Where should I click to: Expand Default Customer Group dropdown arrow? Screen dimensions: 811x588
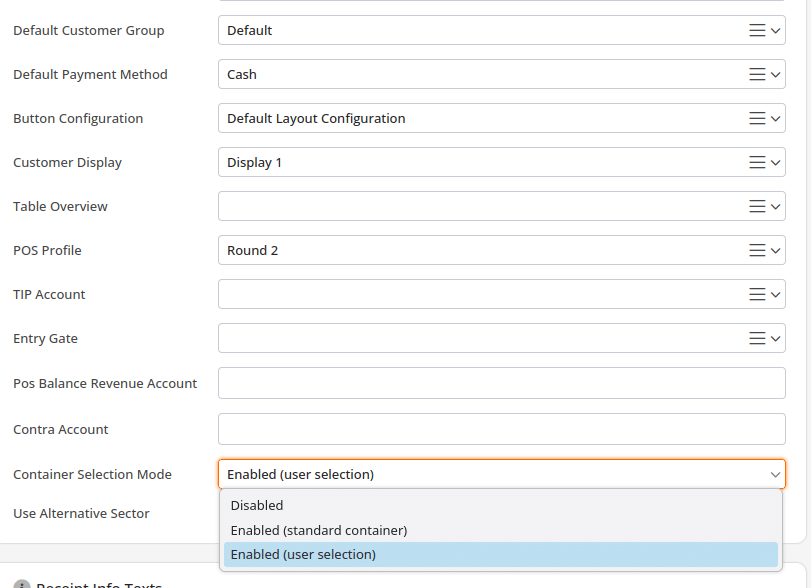(x=775, y=31)
